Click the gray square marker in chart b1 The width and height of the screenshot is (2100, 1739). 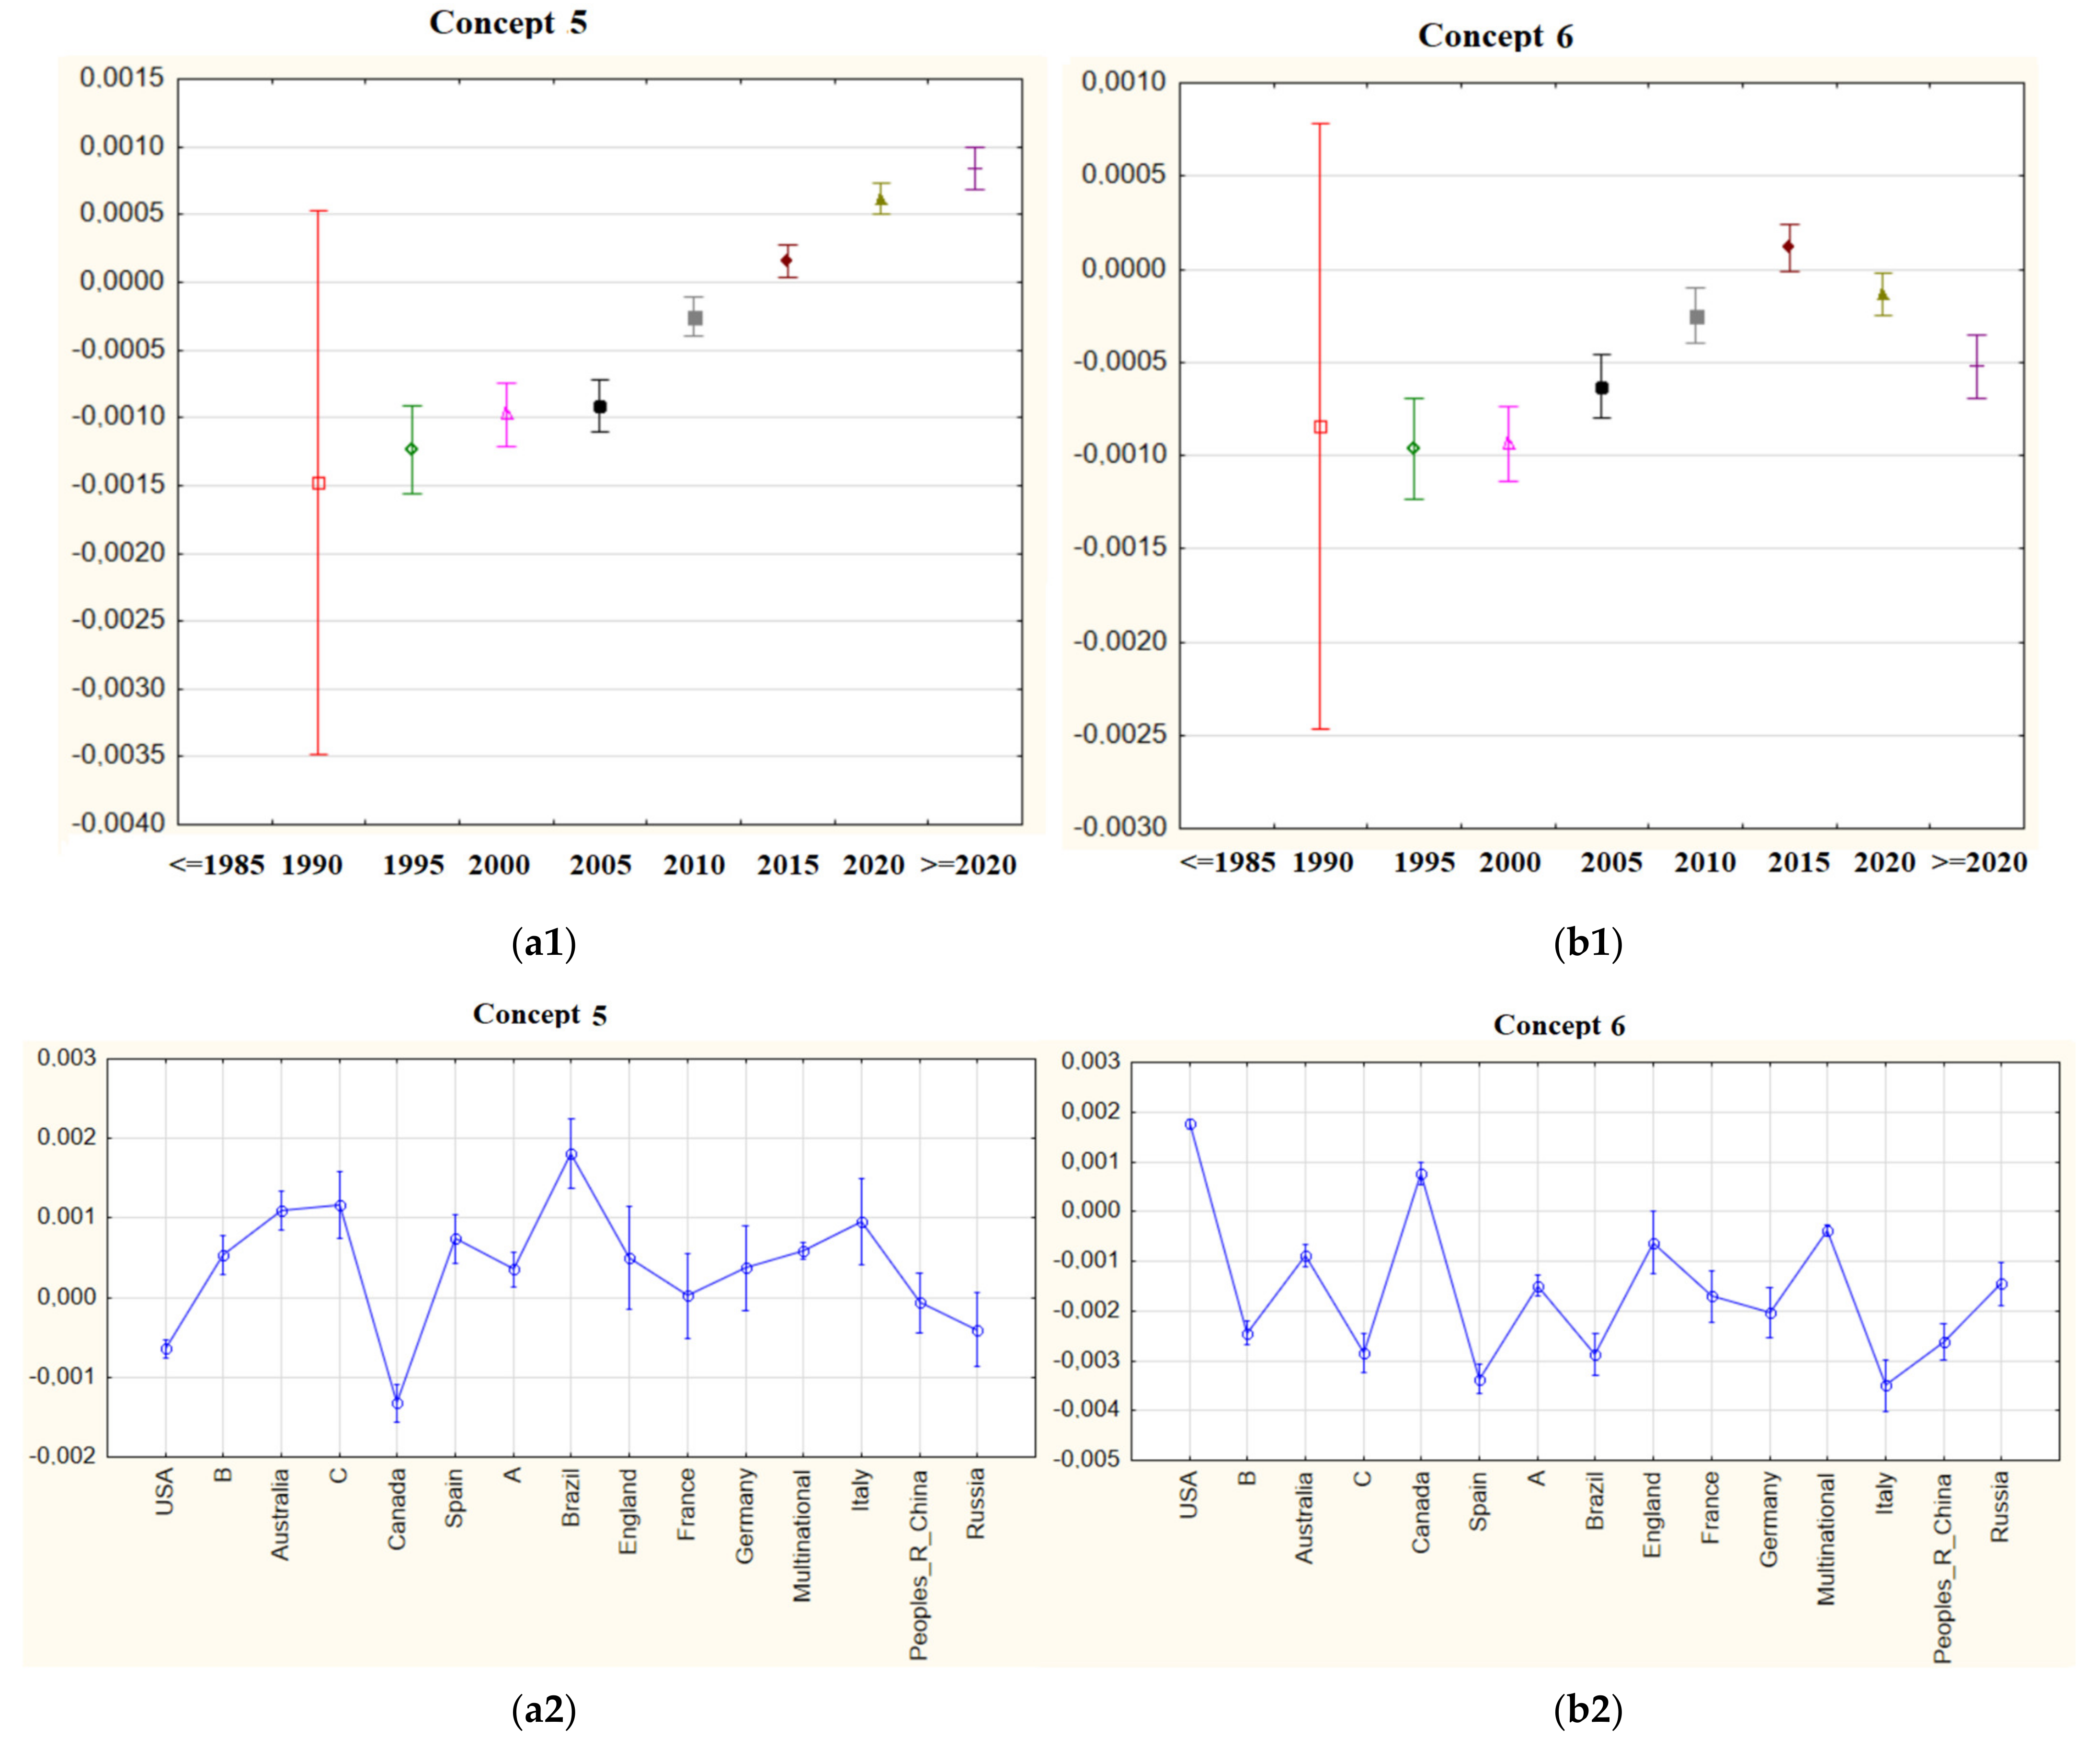[1696, 317]
